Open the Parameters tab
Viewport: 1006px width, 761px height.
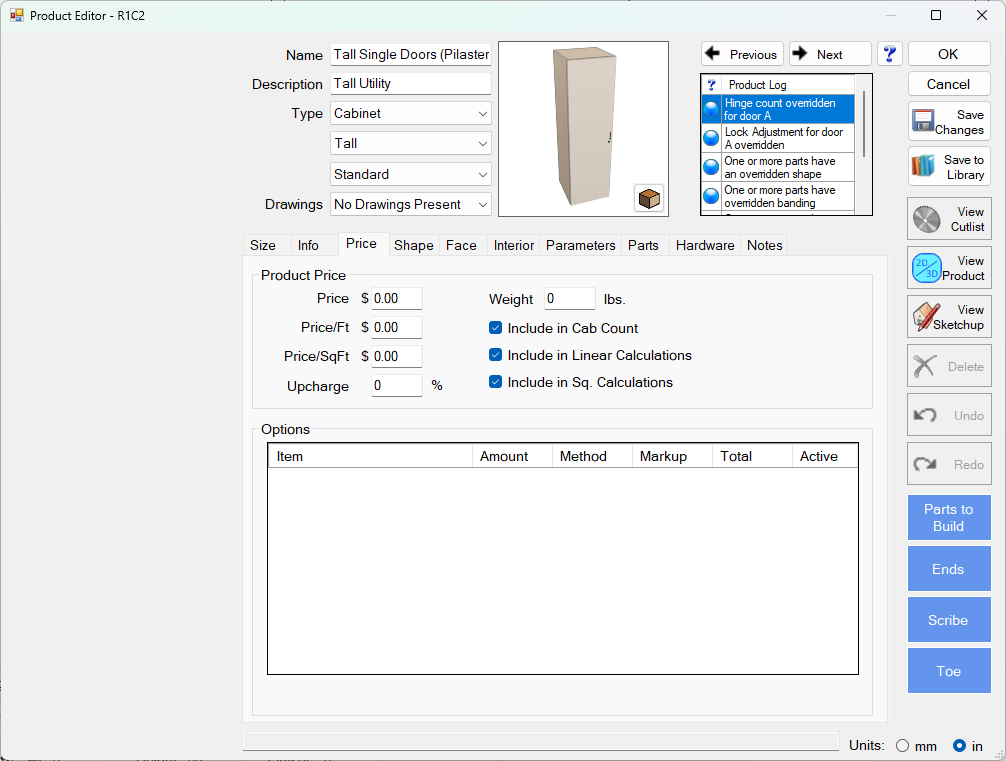[x=580, y=245]
